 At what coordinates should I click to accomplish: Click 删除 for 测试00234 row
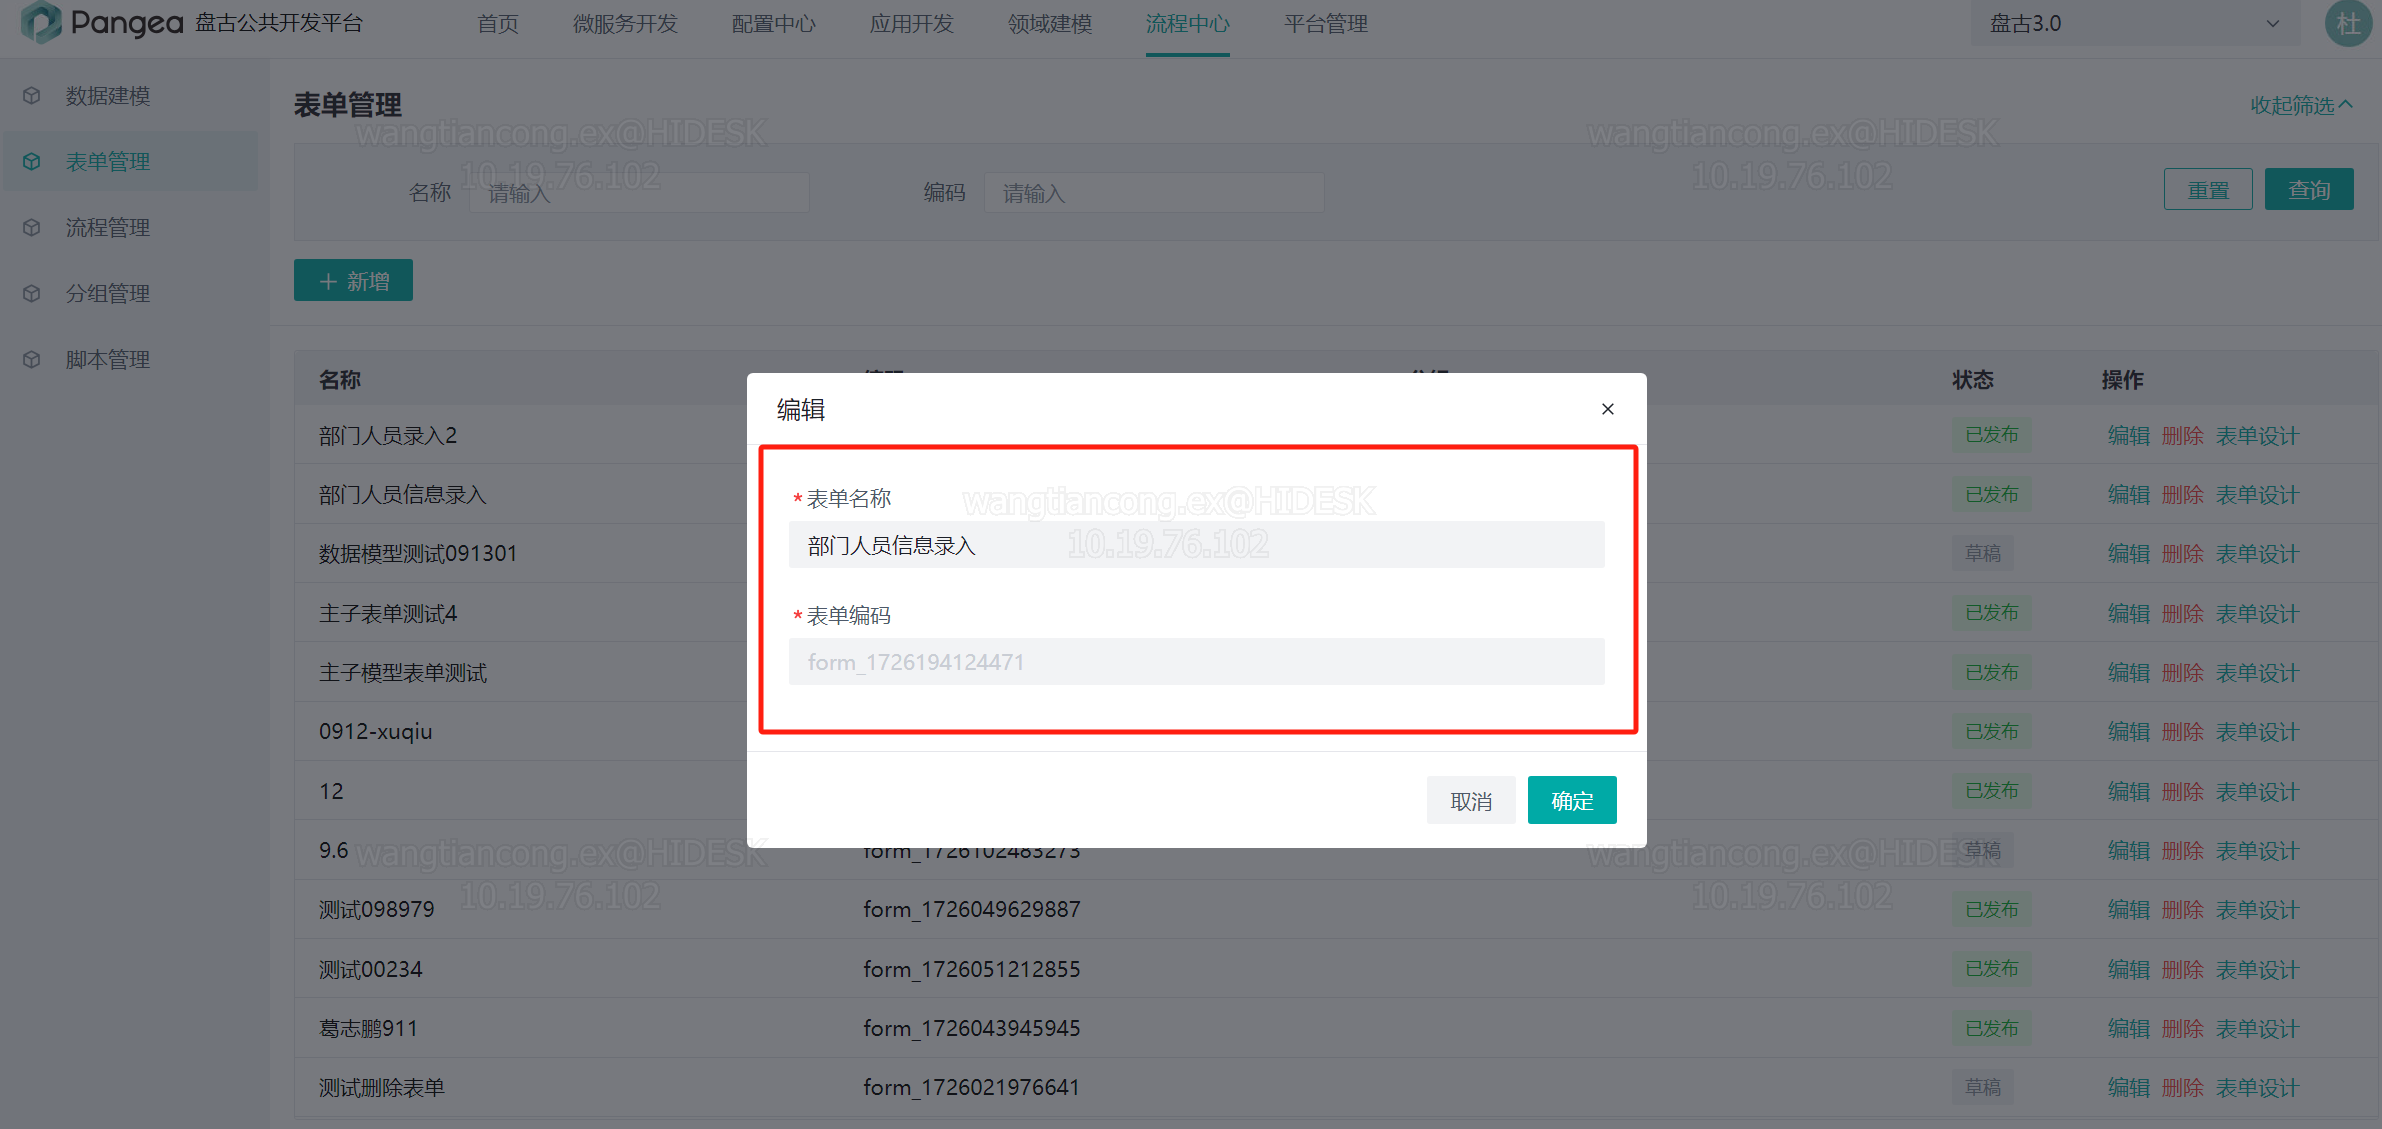pyautogui.click(x=2183, y=970)
